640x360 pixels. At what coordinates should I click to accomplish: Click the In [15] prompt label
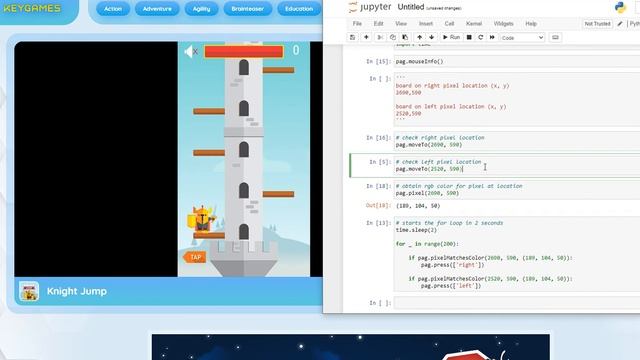click(x=378, y=61)
